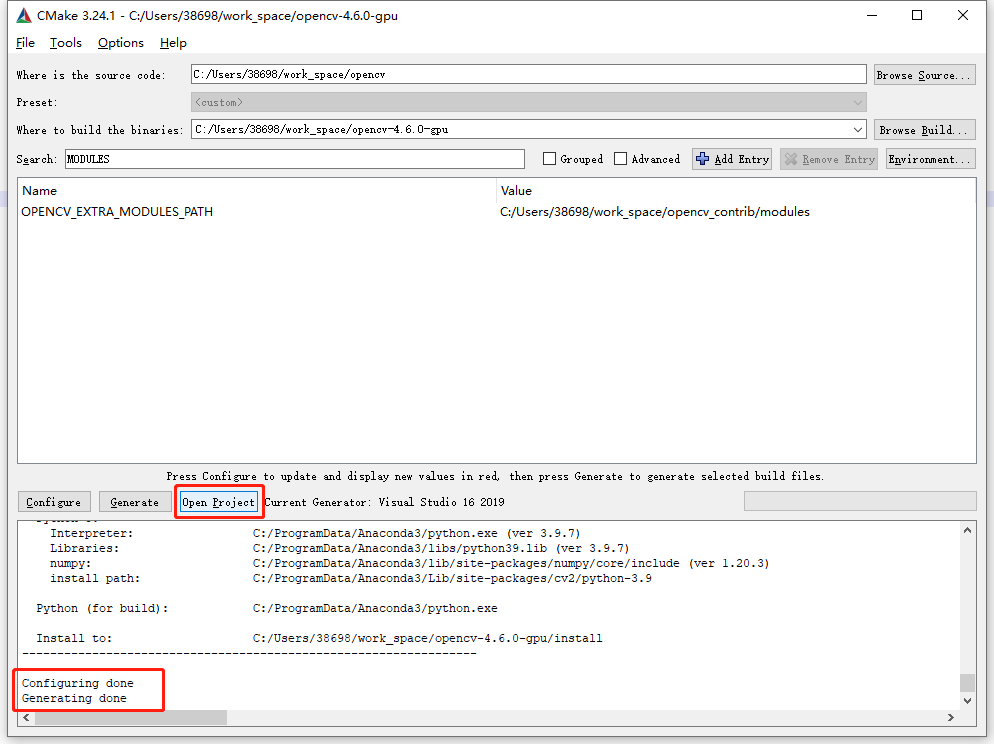Open the File menu
The height and width of the screenshot is (744, 994).
click(x=25, y=43)
